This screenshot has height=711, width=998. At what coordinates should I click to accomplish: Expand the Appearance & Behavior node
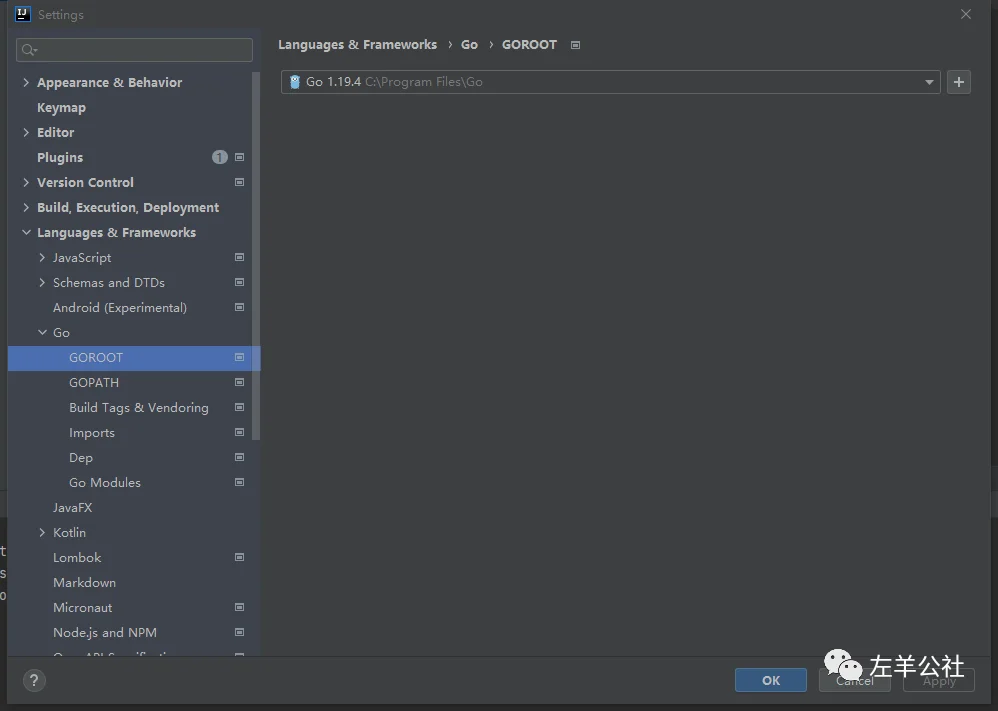(26, 82)
